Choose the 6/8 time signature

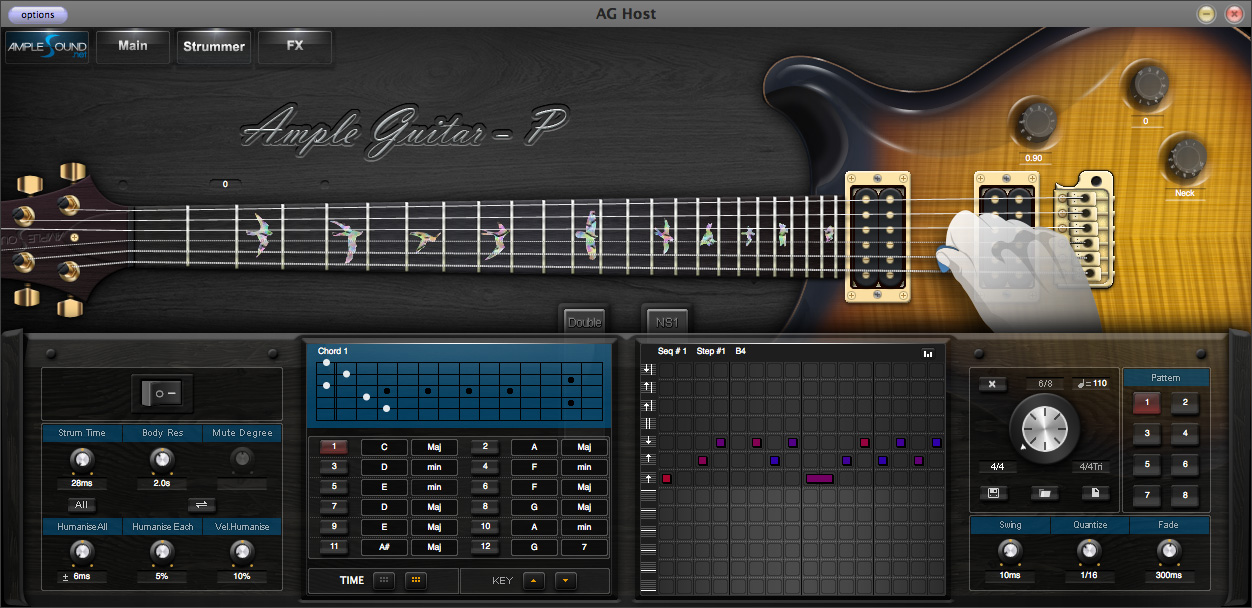[1044, 384]
